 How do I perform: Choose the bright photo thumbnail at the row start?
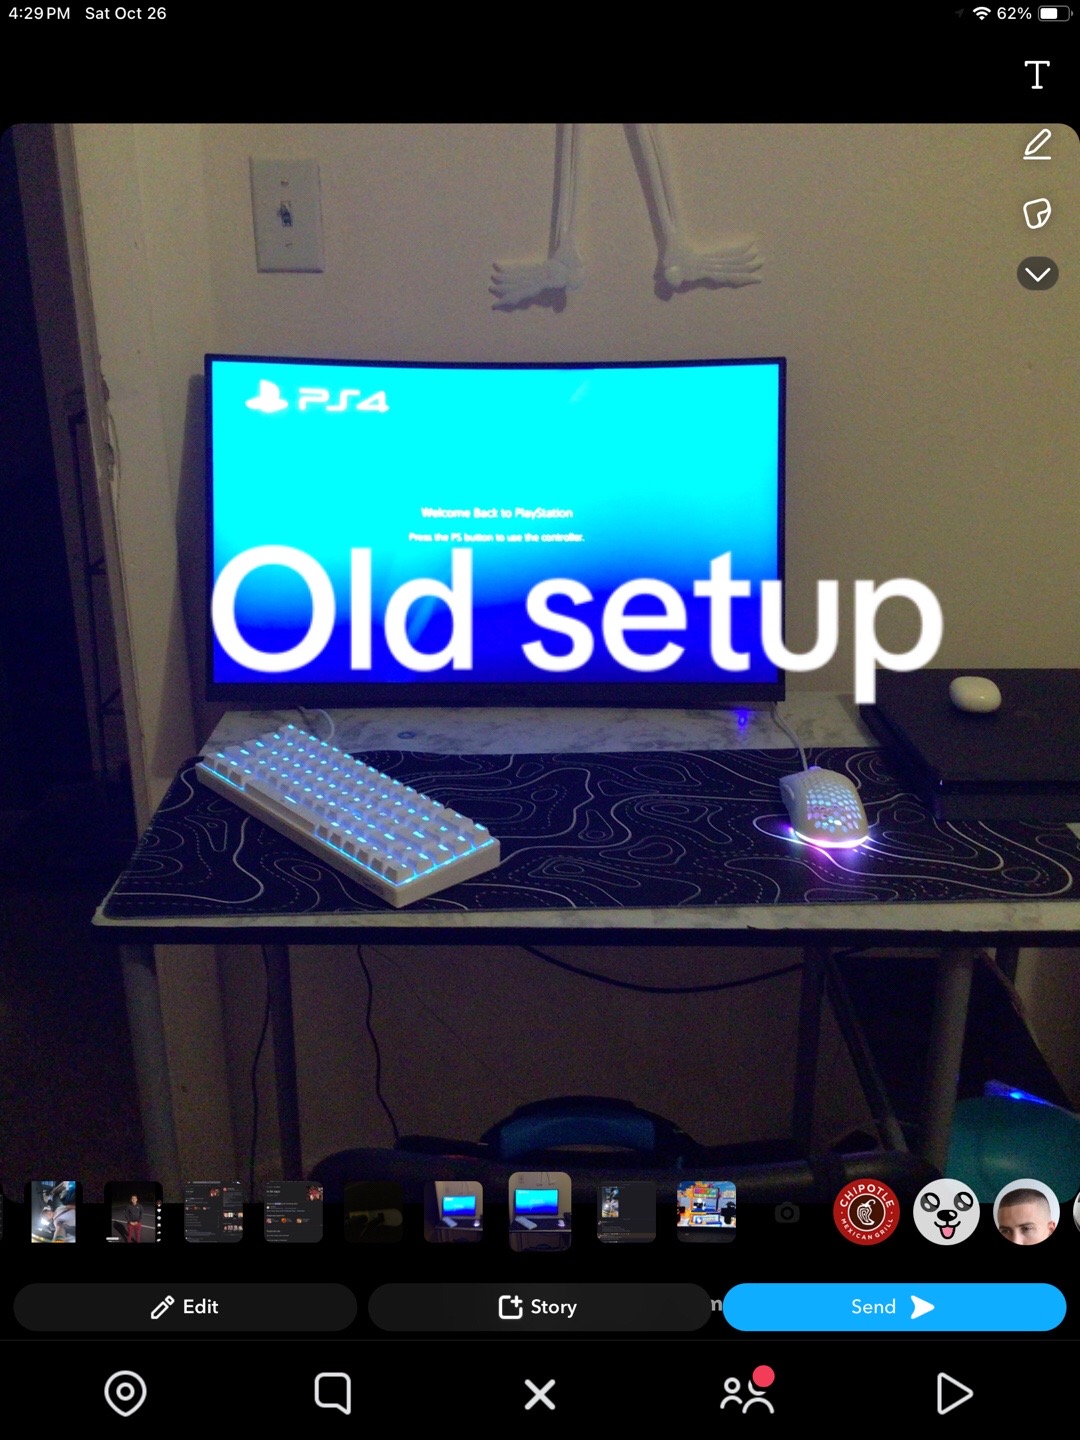[x=53, y=1211]
